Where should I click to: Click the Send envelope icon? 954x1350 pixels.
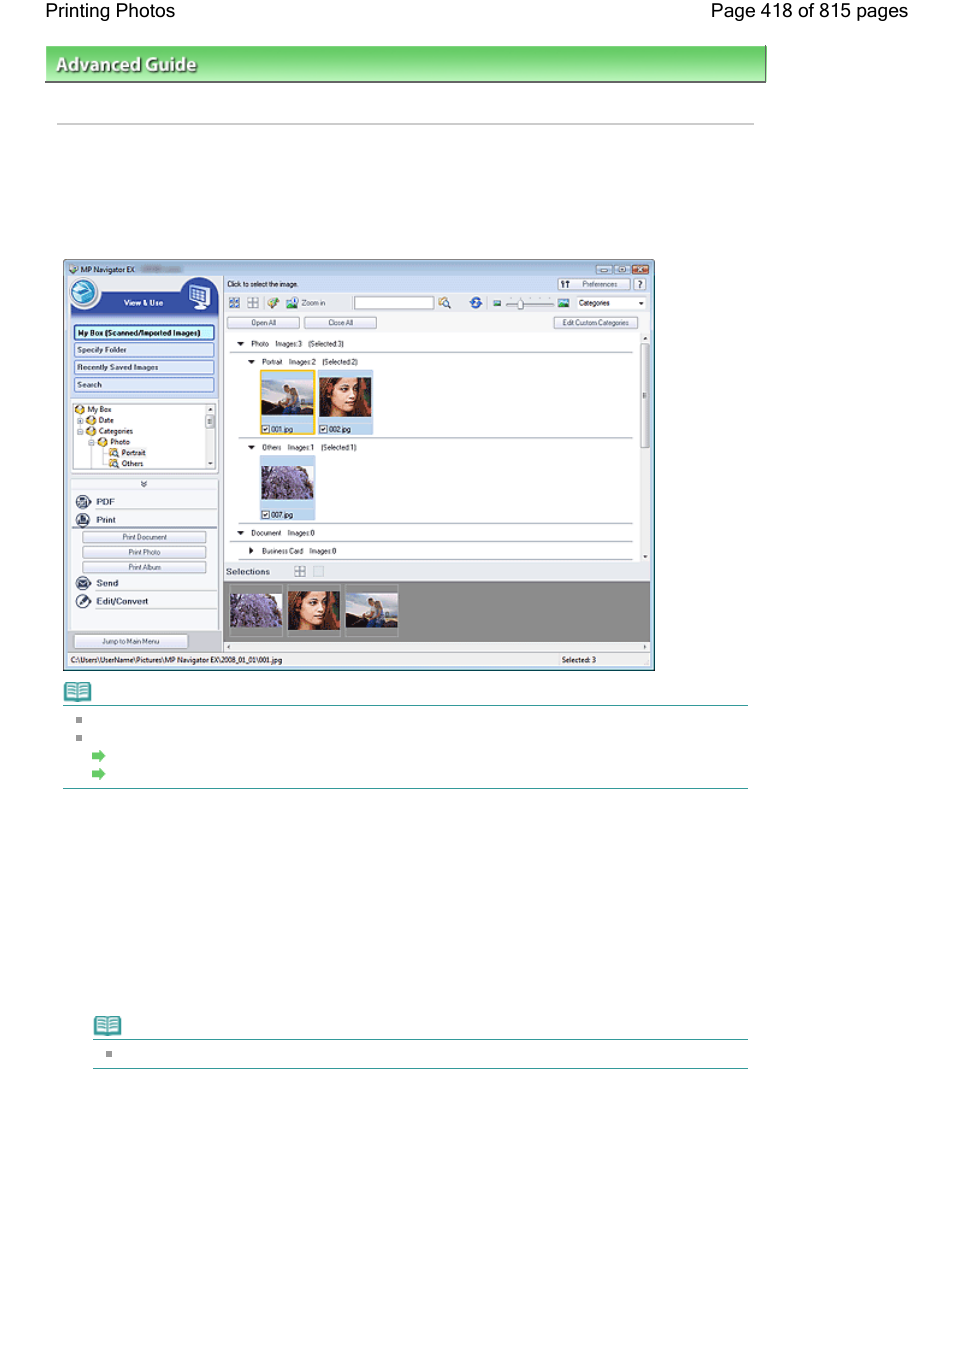click(83, 583)
